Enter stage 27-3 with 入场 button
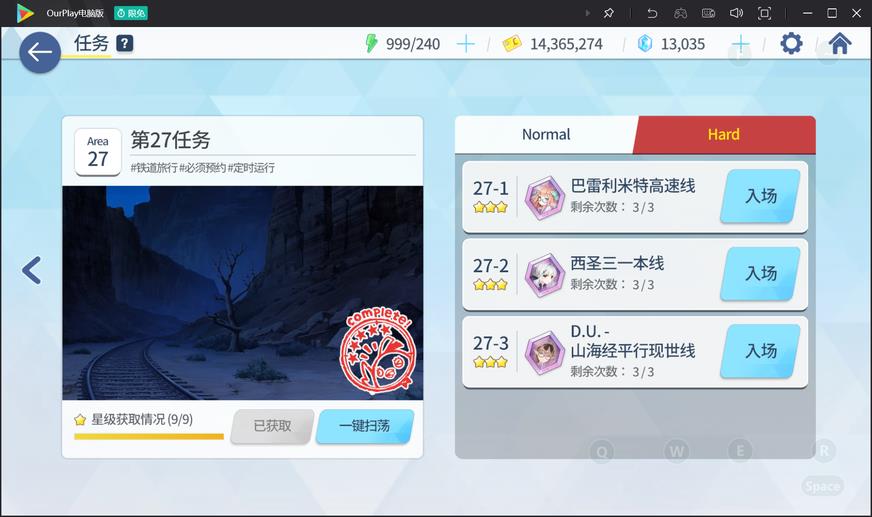The height and width of the screenshot is (517, 872). click(x=760, y=351)
